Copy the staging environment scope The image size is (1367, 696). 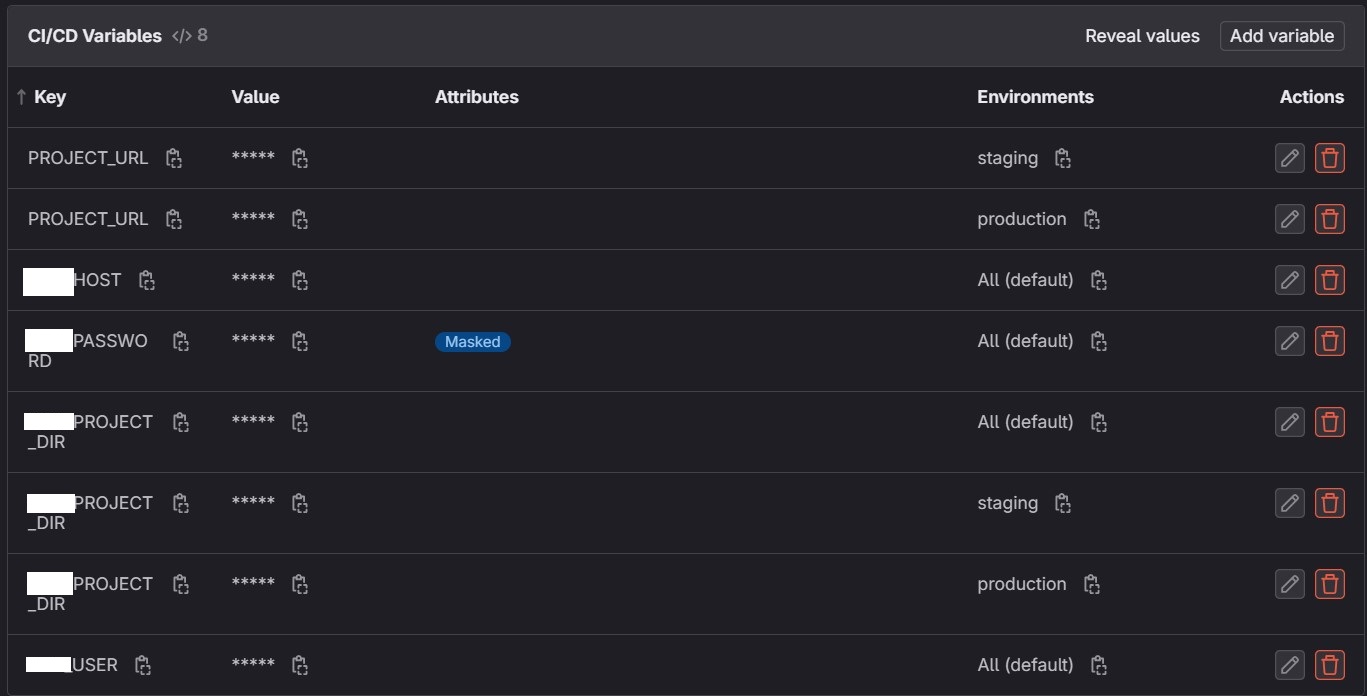tap(1062, 158)
